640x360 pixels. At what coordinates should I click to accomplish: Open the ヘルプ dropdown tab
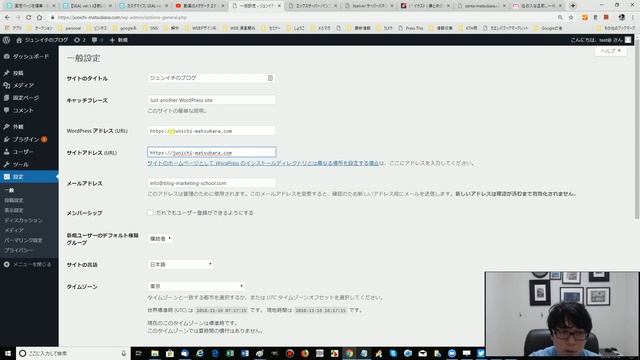(611, 51)
